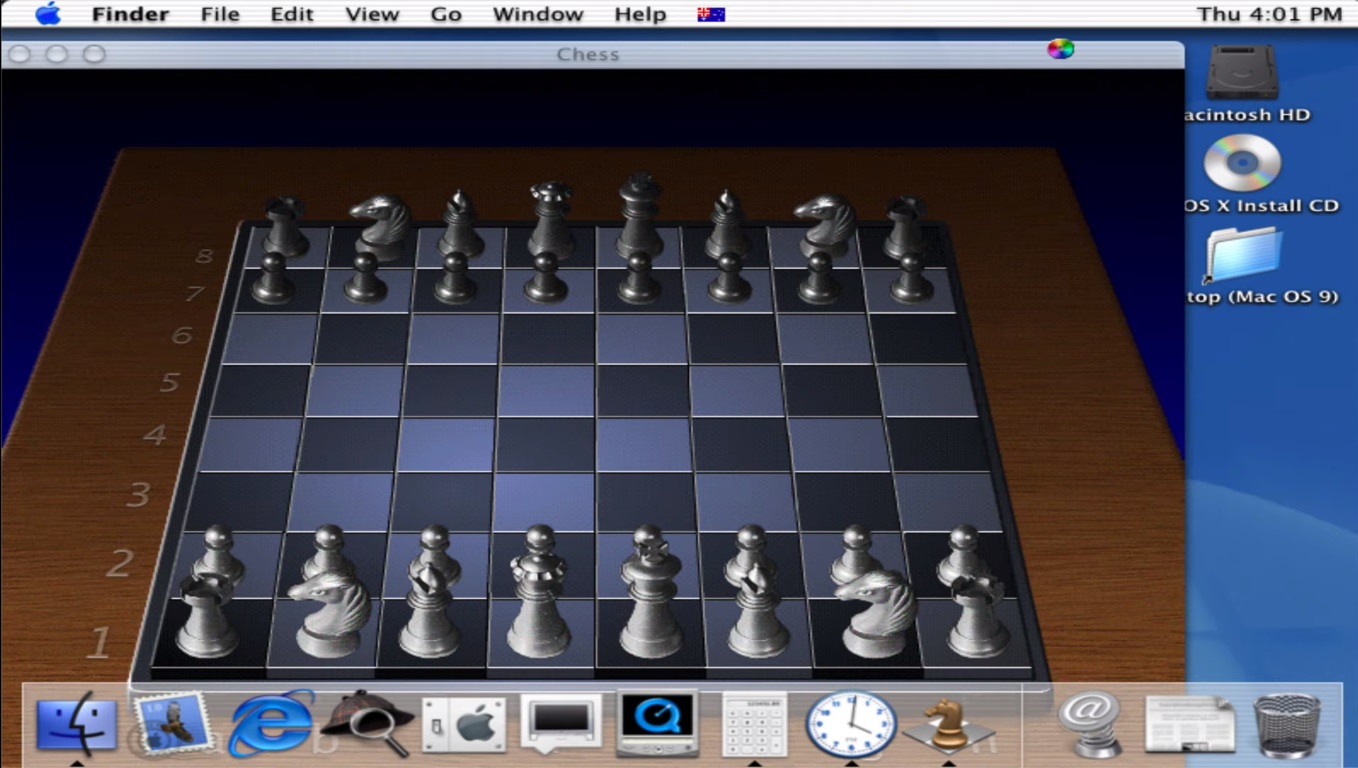The image size is (1358, 768).
Task: Close the Chess window
Action: click(x=19, y=54)
